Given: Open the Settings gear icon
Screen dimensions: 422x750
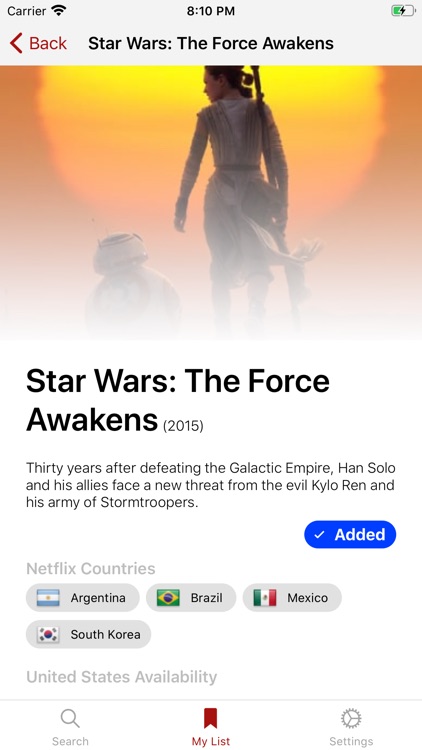Looking at the screenshot, I should 351,718.
